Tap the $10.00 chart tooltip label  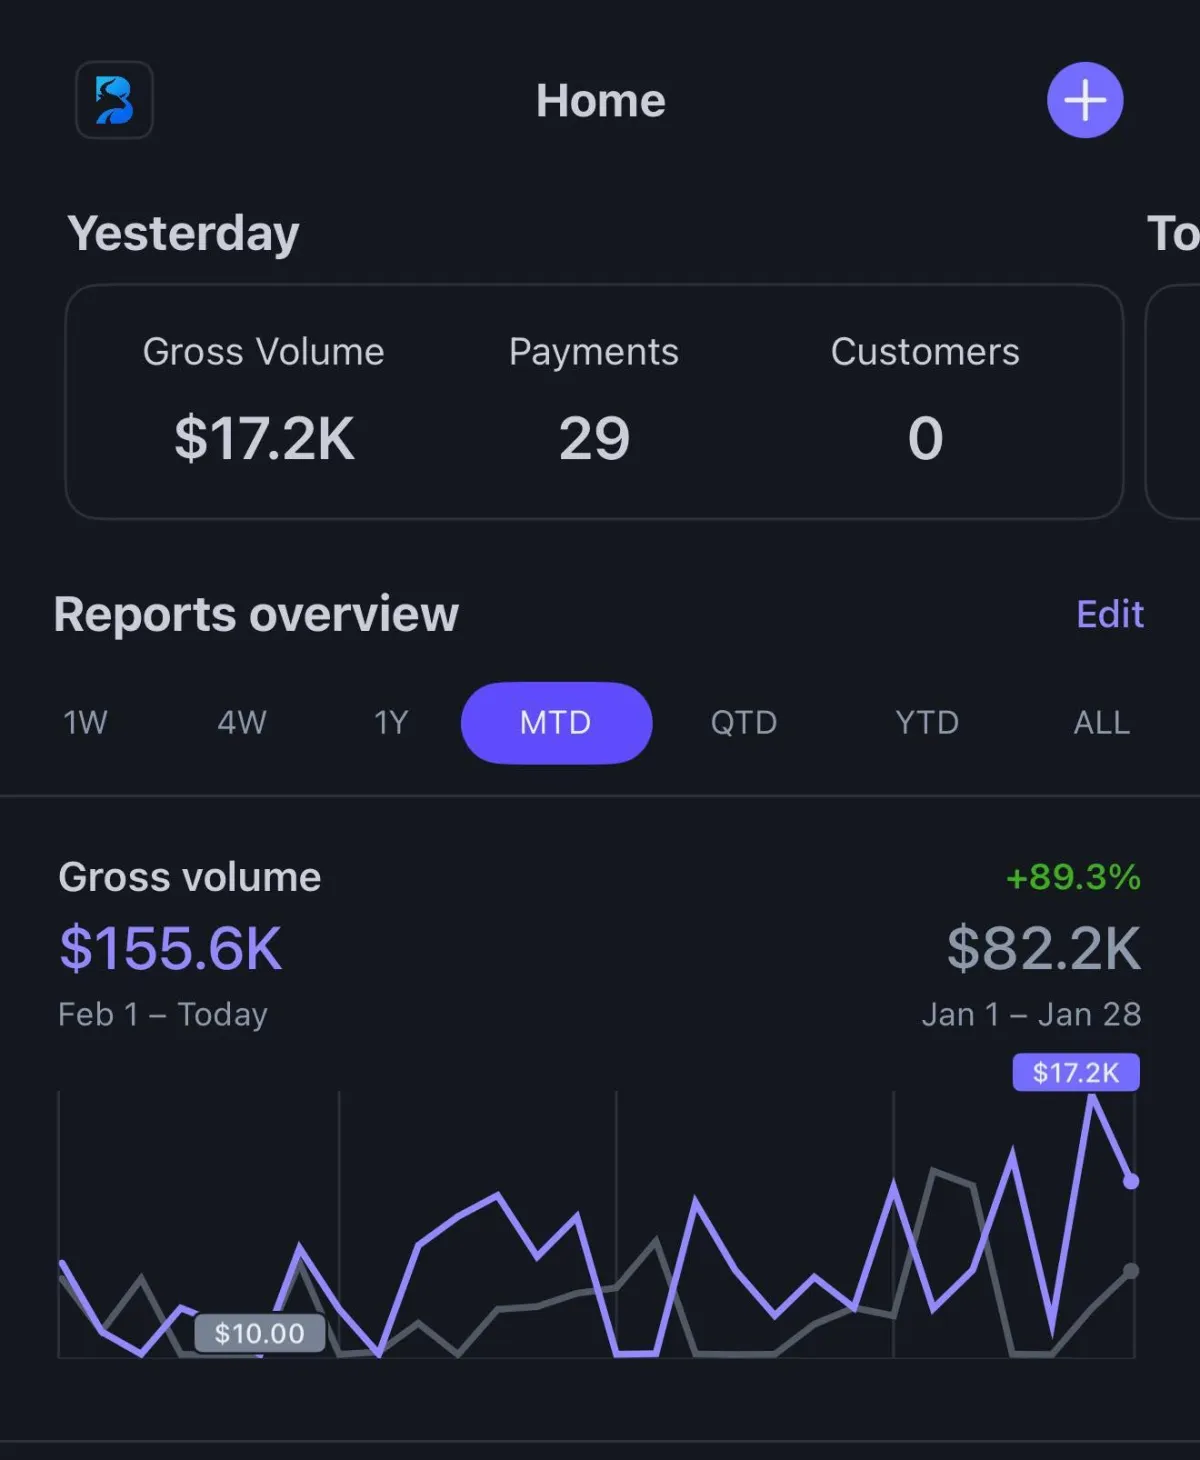point(260,1333)
